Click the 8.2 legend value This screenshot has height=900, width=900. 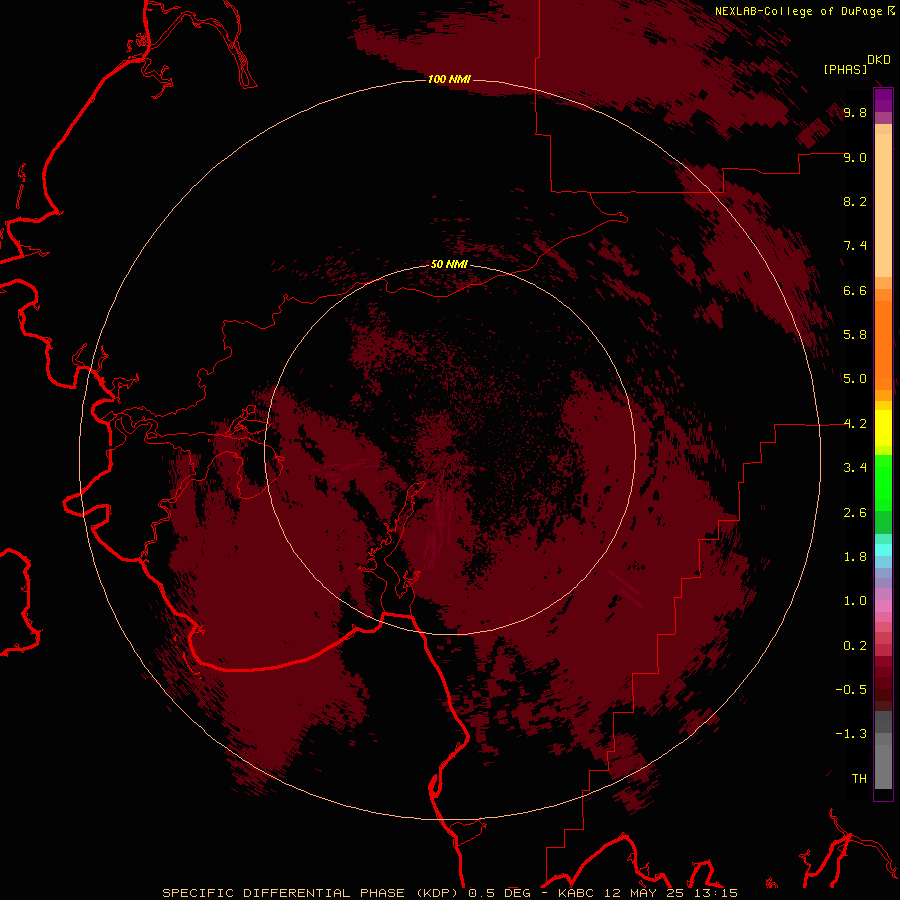point(855,201)
